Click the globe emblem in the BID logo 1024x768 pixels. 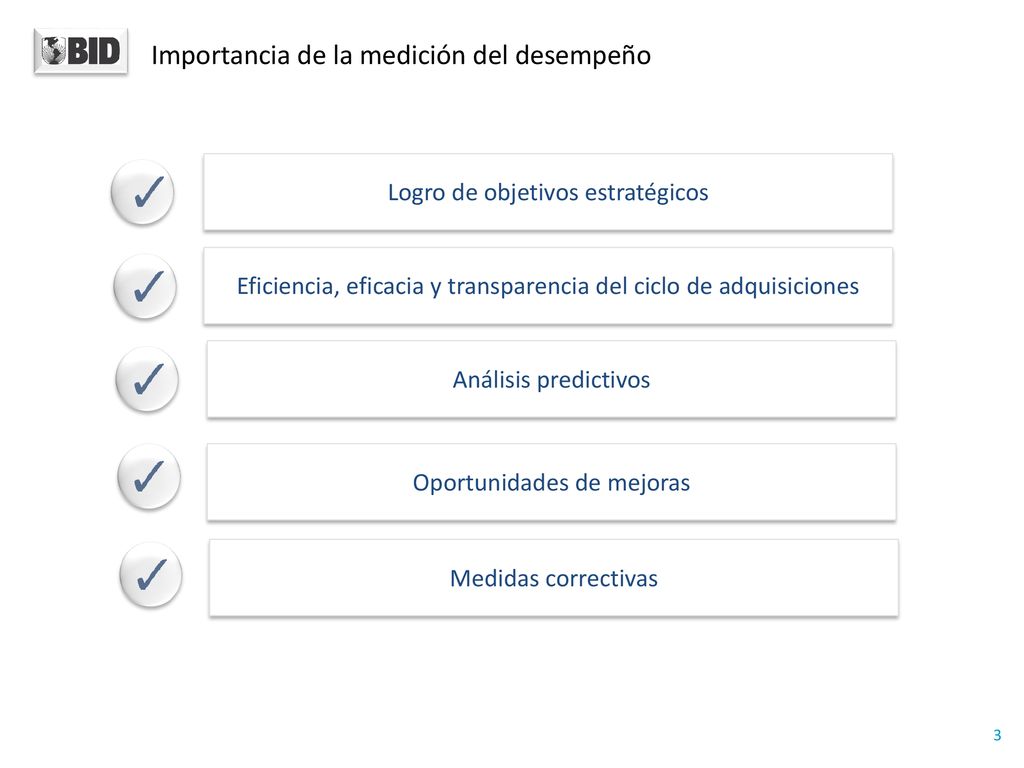point(54,51)
